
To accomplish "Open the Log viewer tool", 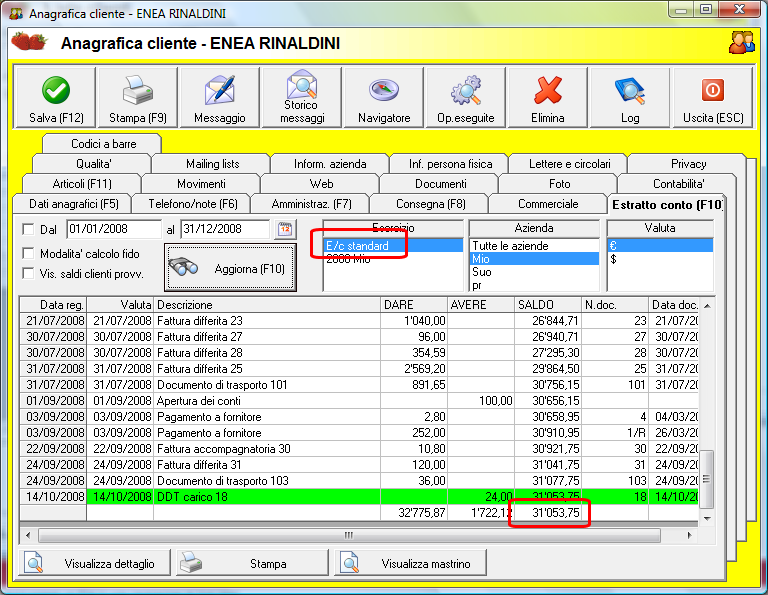I will pyautogui.click(x=630, y=98).
